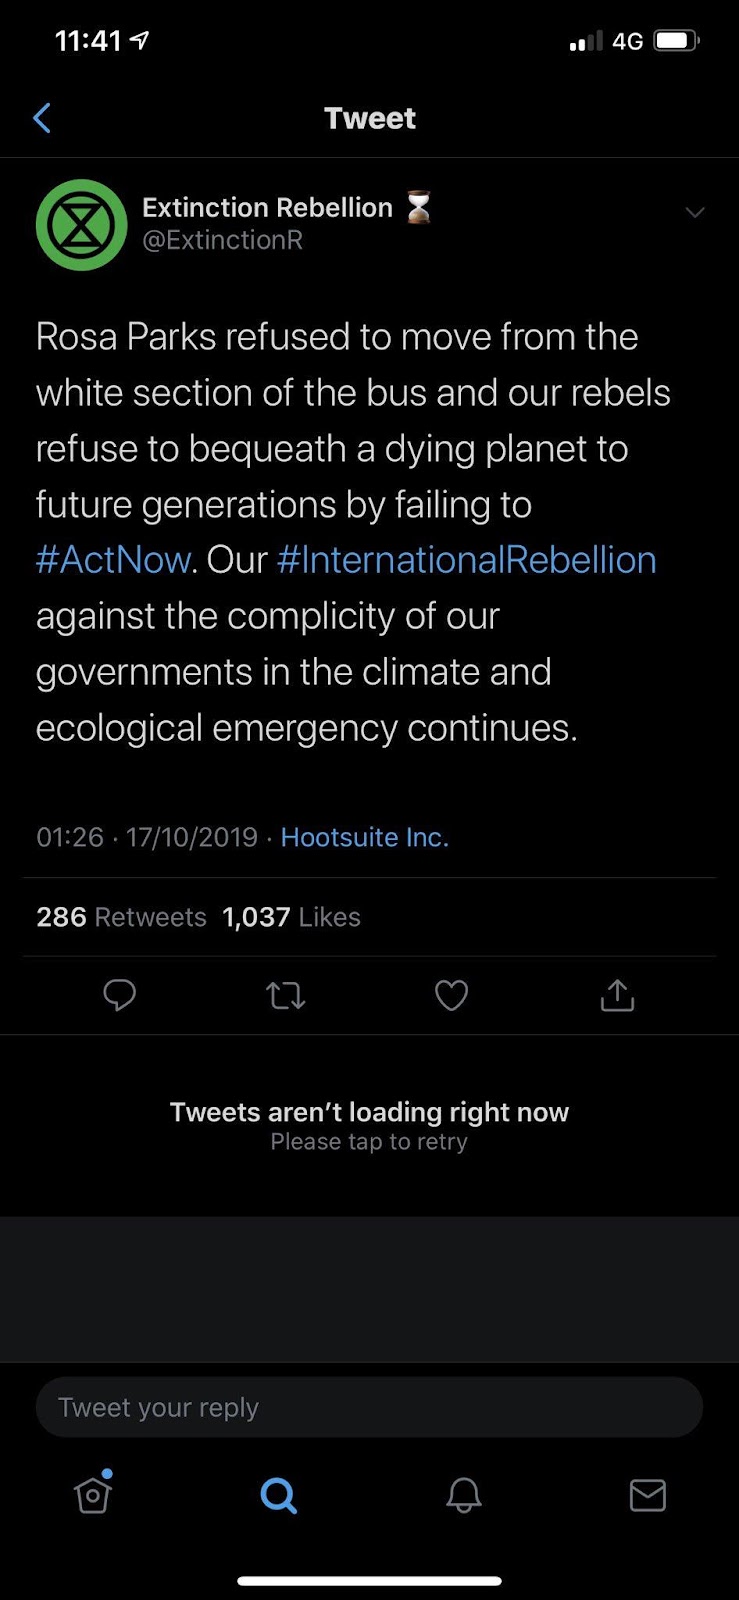Open the #InternationalRebellion hashtag link
Screen dimensions: 739x1600
(466, 560)
